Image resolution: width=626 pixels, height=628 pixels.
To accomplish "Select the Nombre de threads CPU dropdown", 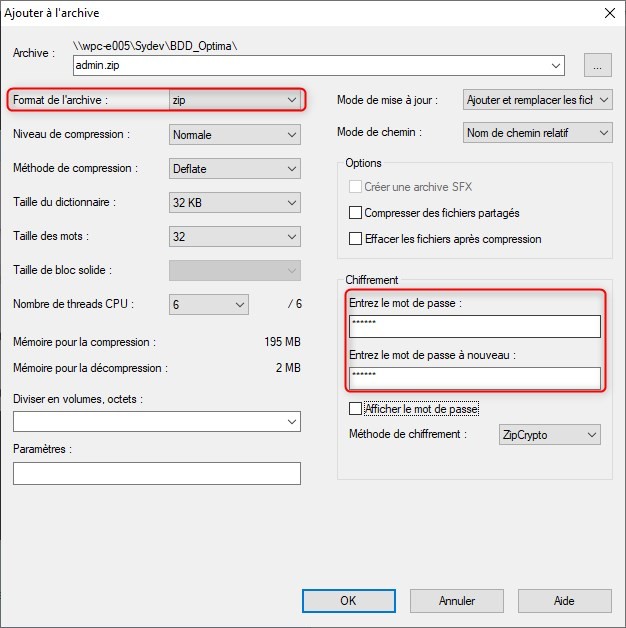I will click(209, 305).
